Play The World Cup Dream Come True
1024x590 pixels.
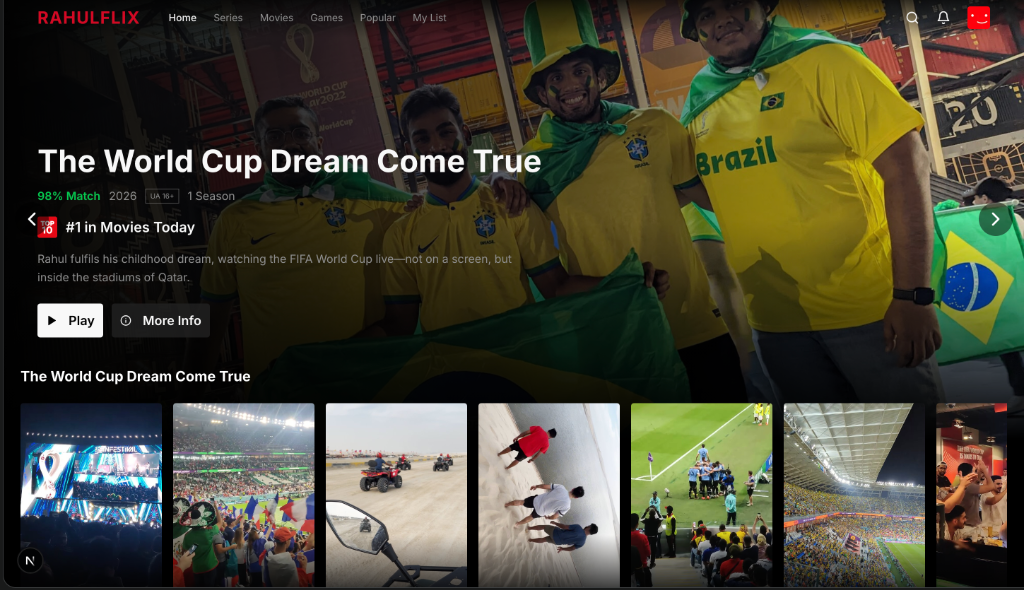(x=70, y=320)
